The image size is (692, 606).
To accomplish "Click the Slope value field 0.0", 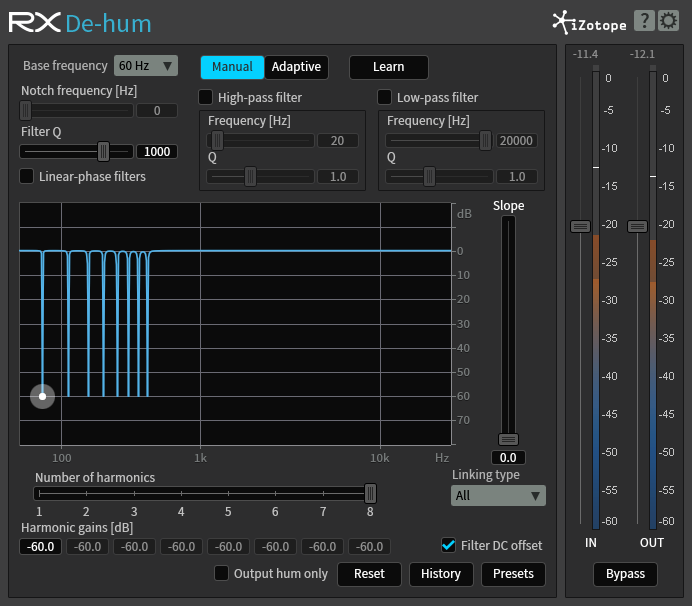I will pos(508,457).
